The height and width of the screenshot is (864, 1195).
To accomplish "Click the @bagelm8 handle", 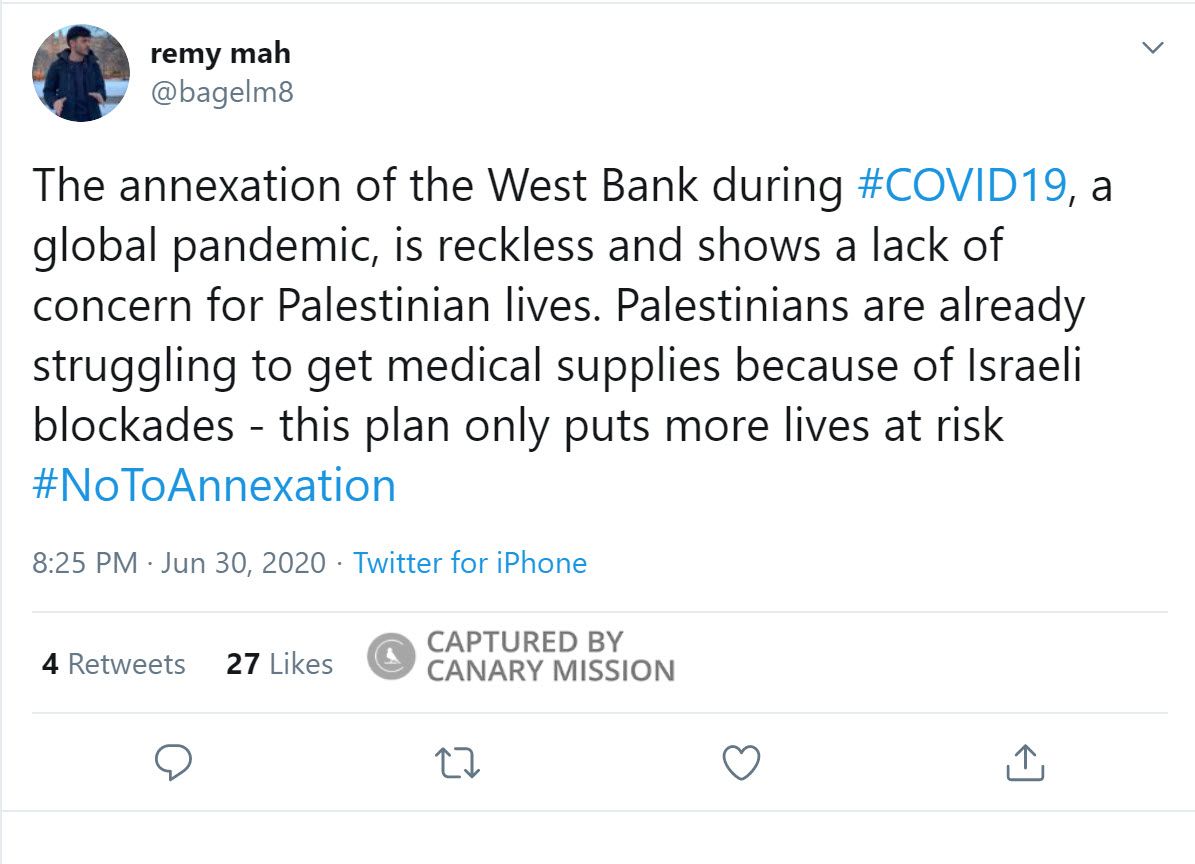I will pyautogui.click(x=221, y=93).
